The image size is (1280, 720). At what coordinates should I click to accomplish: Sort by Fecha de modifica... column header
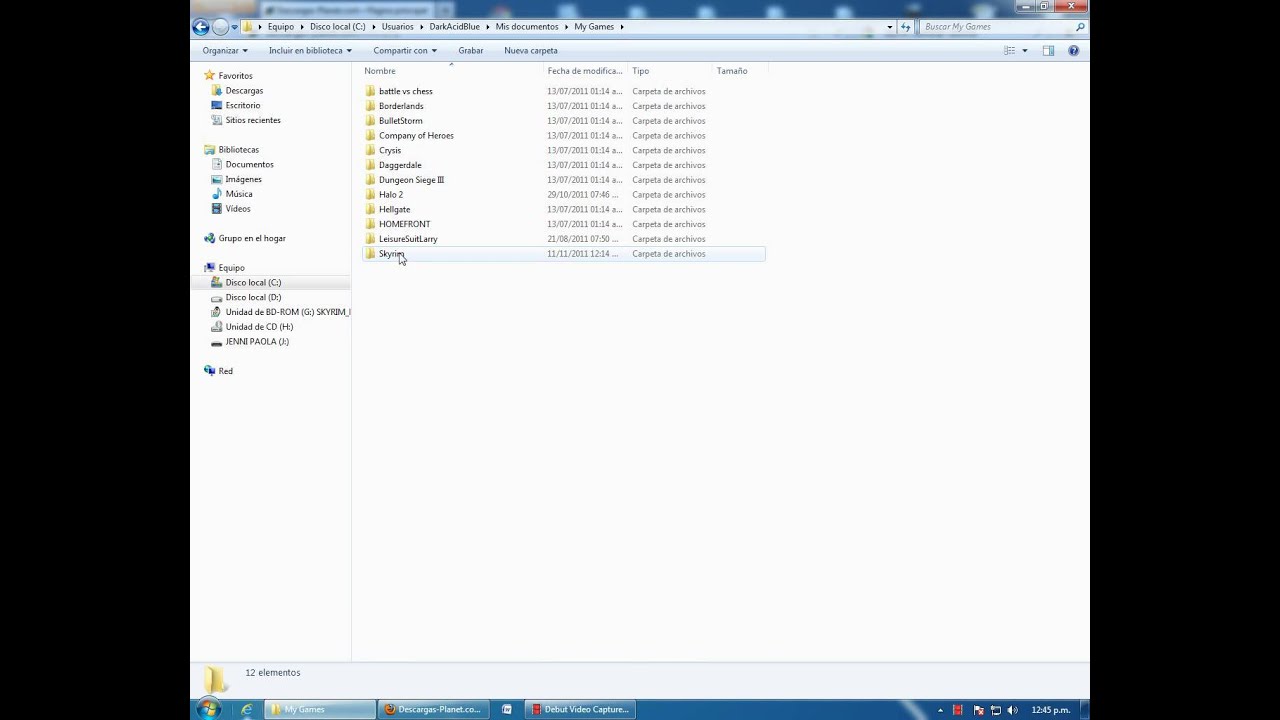(585, 71)
